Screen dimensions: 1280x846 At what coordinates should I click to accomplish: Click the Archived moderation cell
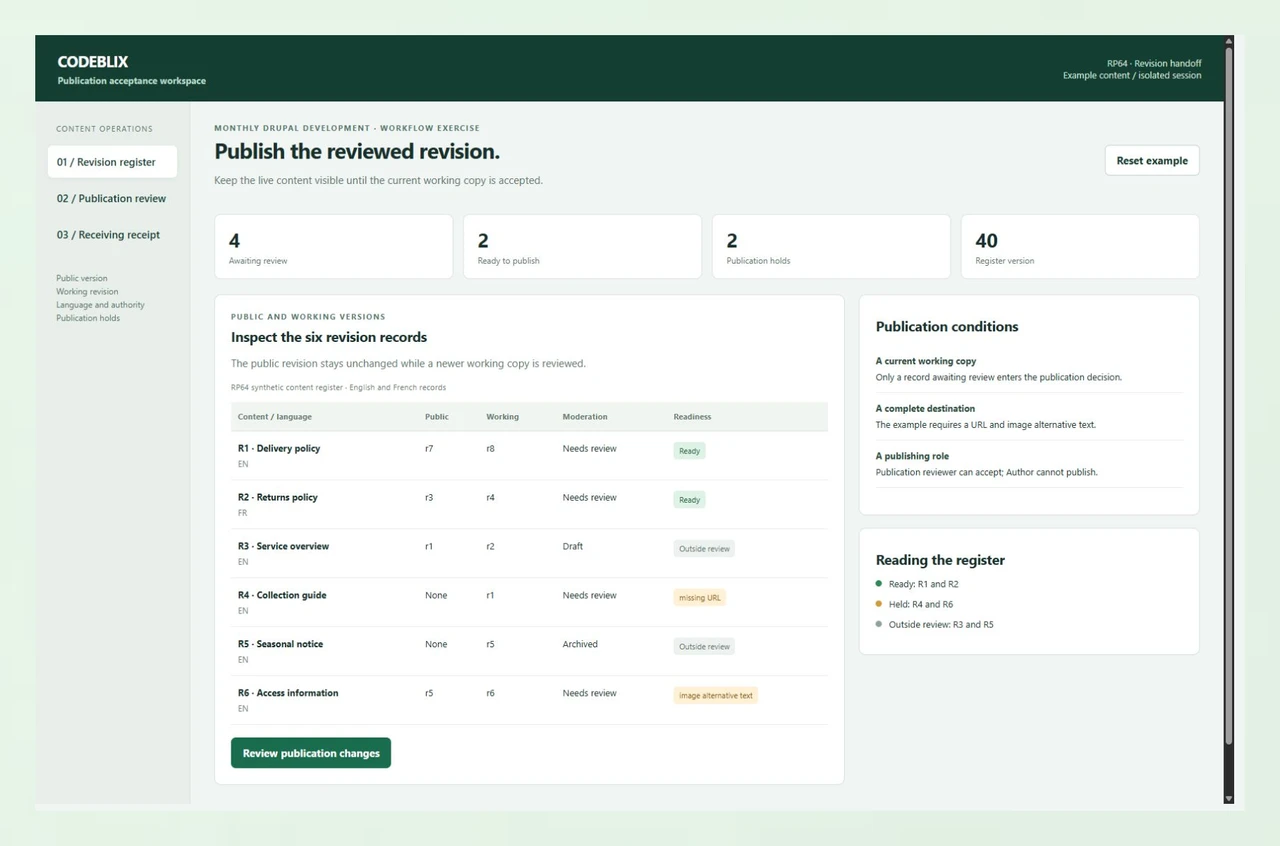580,644
